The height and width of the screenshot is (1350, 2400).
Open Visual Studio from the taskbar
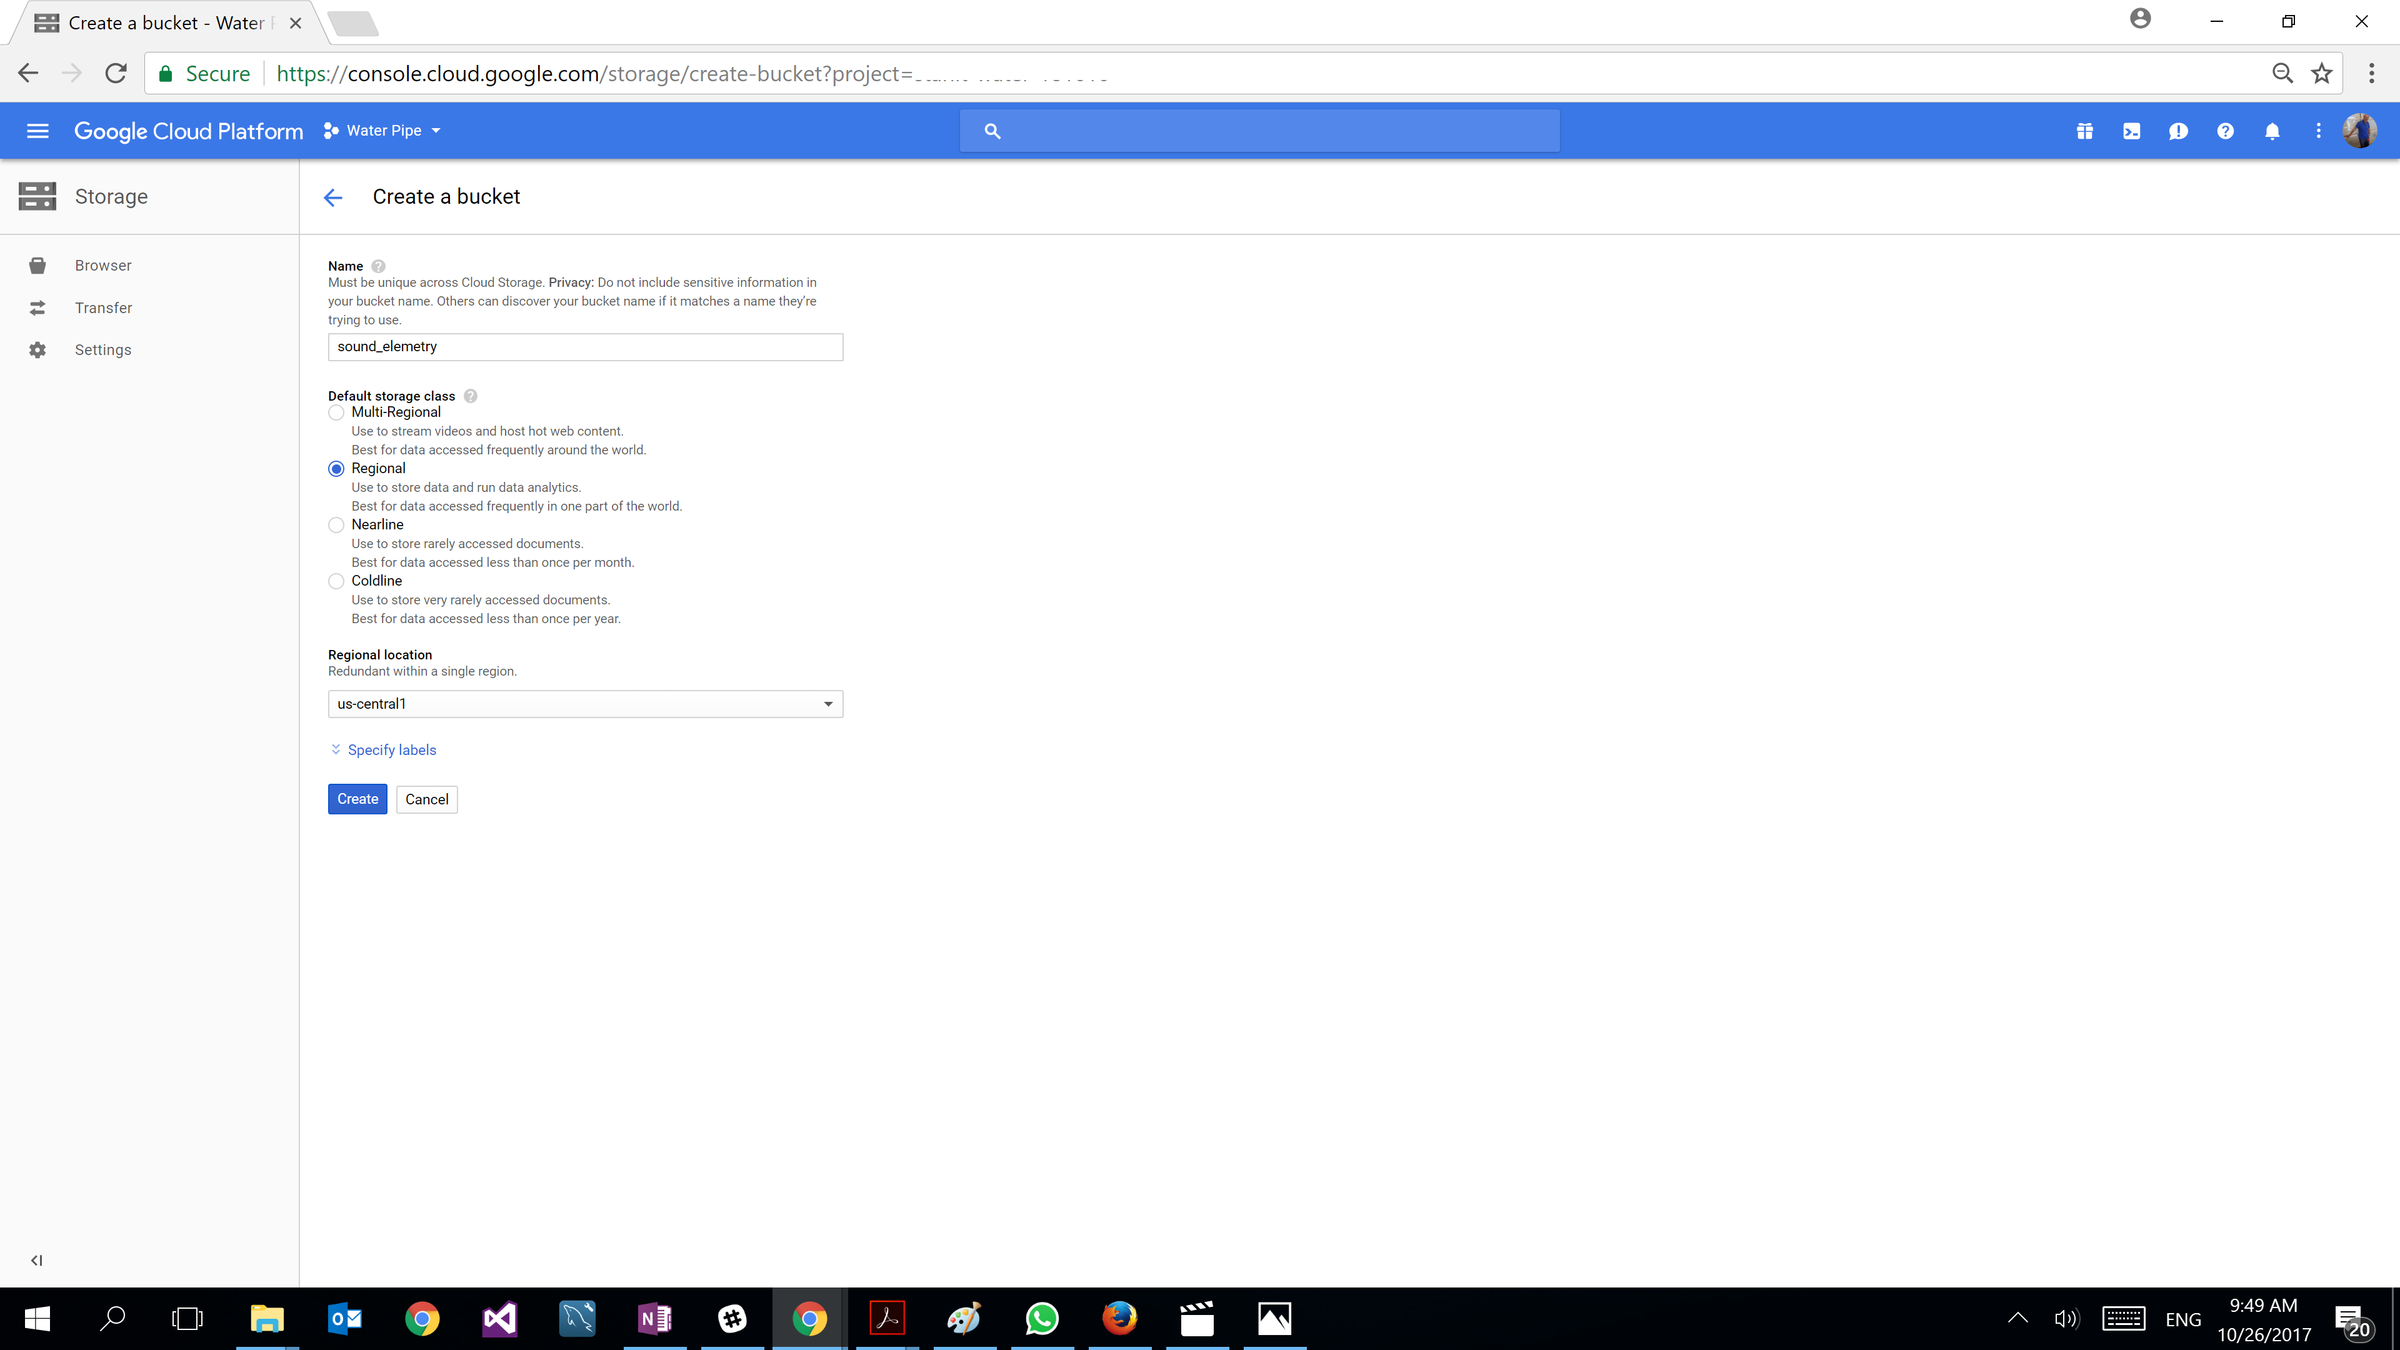[x=499, y=1319]
